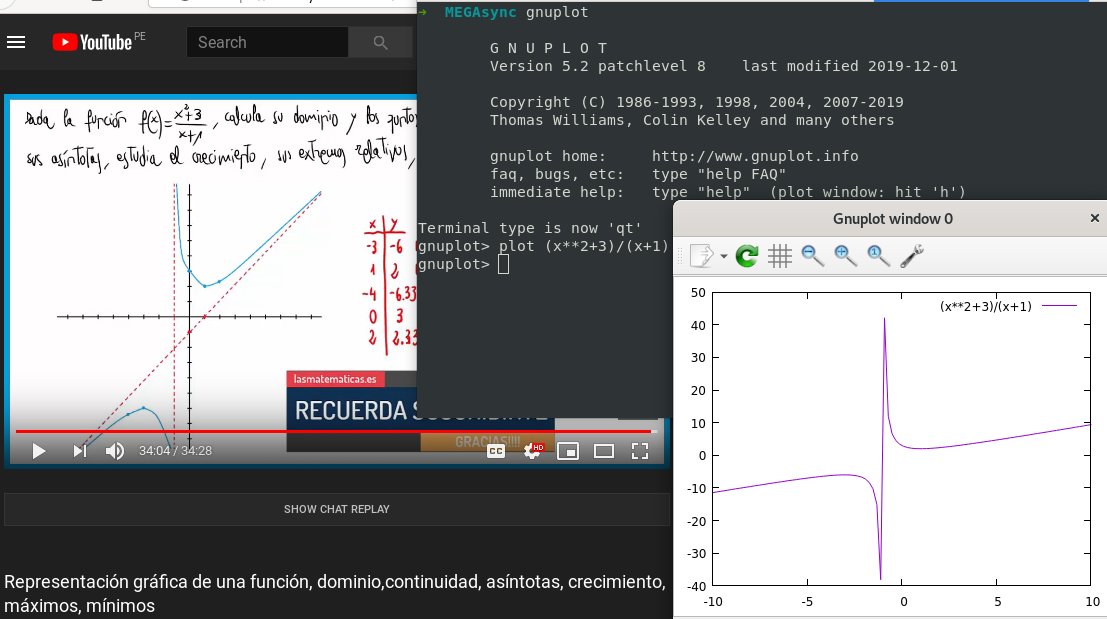Toggle the (x**2+3)/(x+1) legend entry

tap(1007, 306)
